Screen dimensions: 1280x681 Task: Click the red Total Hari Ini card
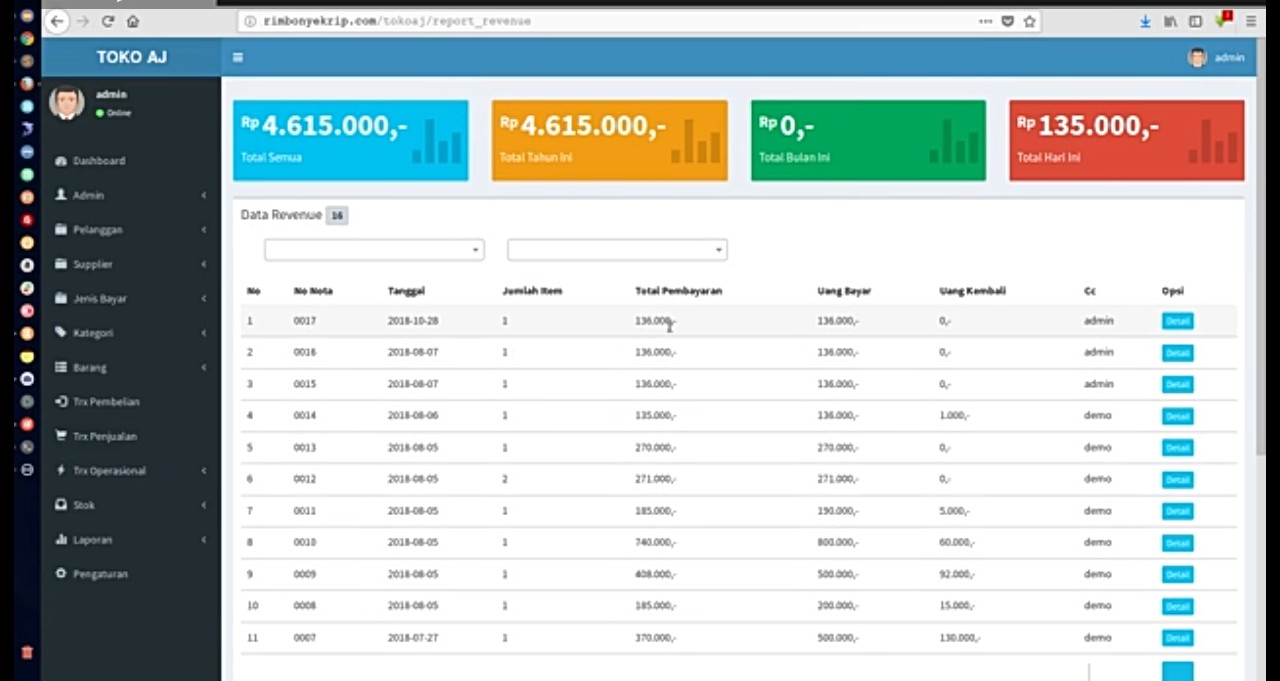(x=1126, y=140)
